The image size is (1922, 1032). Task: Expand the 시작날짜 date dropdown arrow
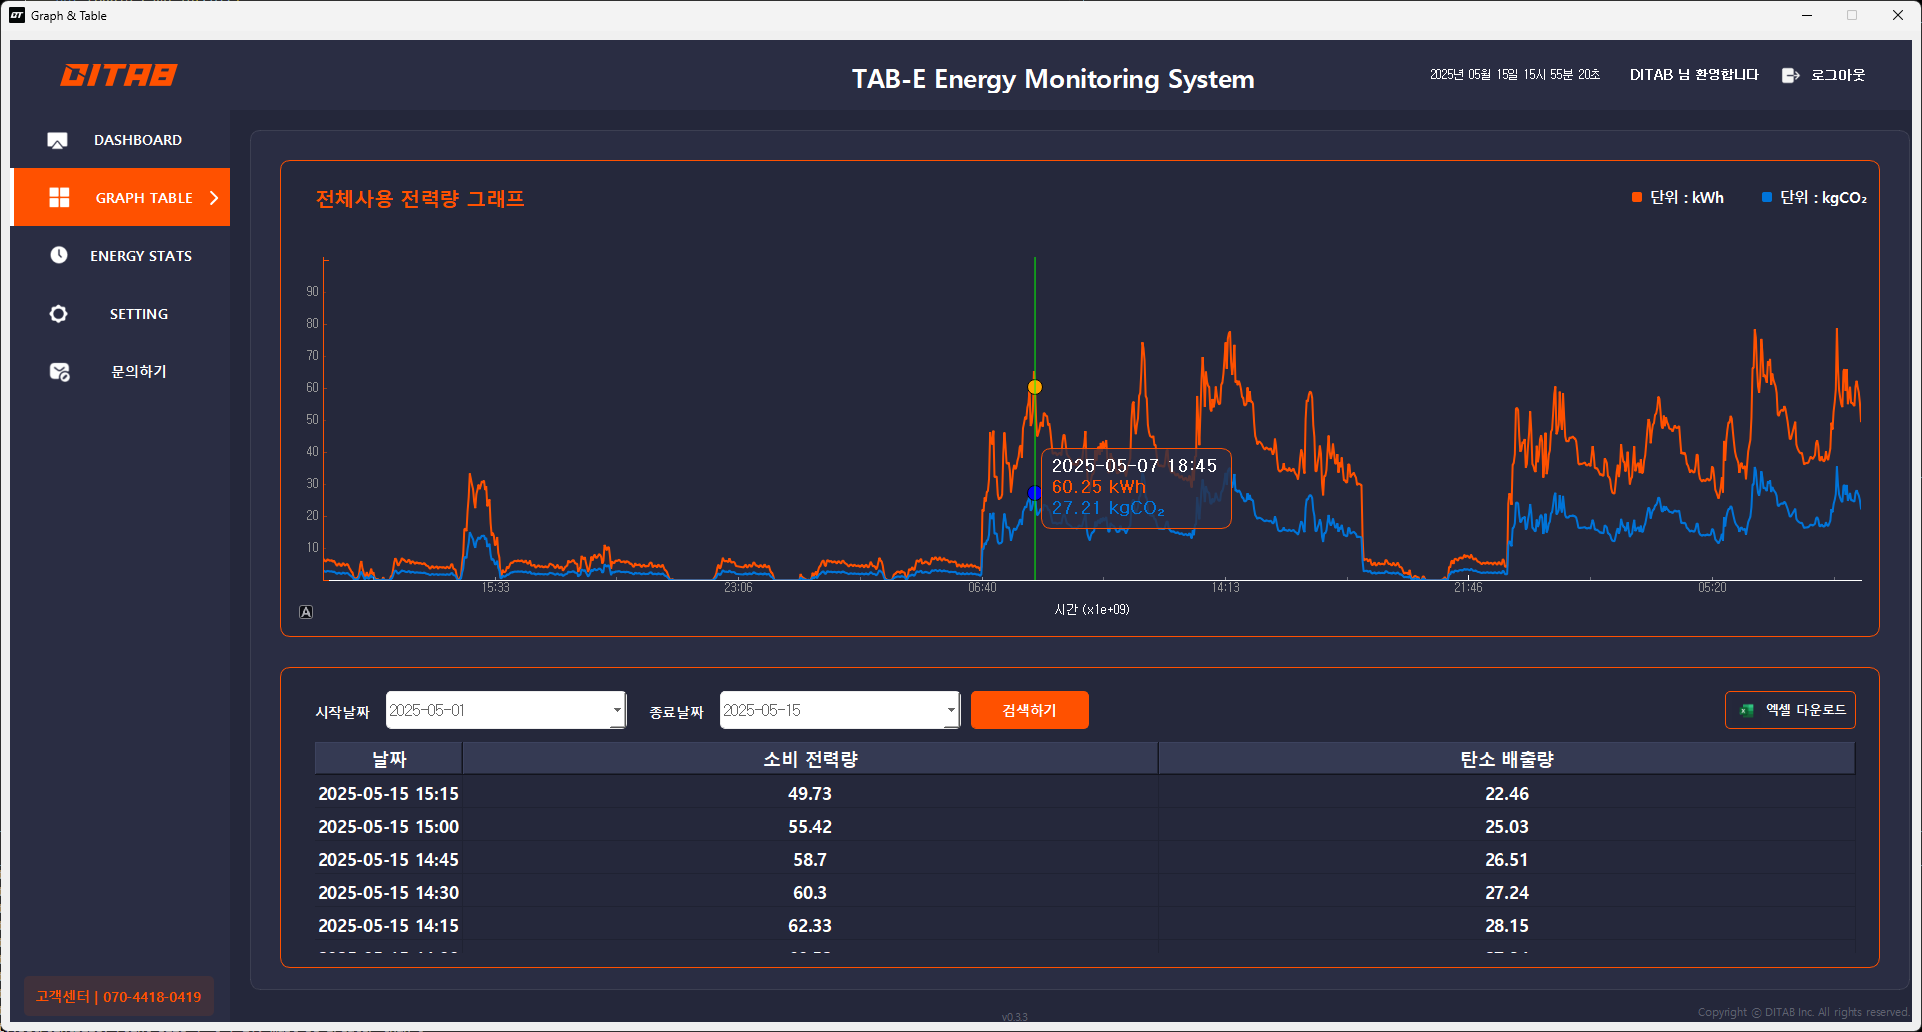pyautogui.click(x=617, y=710)
